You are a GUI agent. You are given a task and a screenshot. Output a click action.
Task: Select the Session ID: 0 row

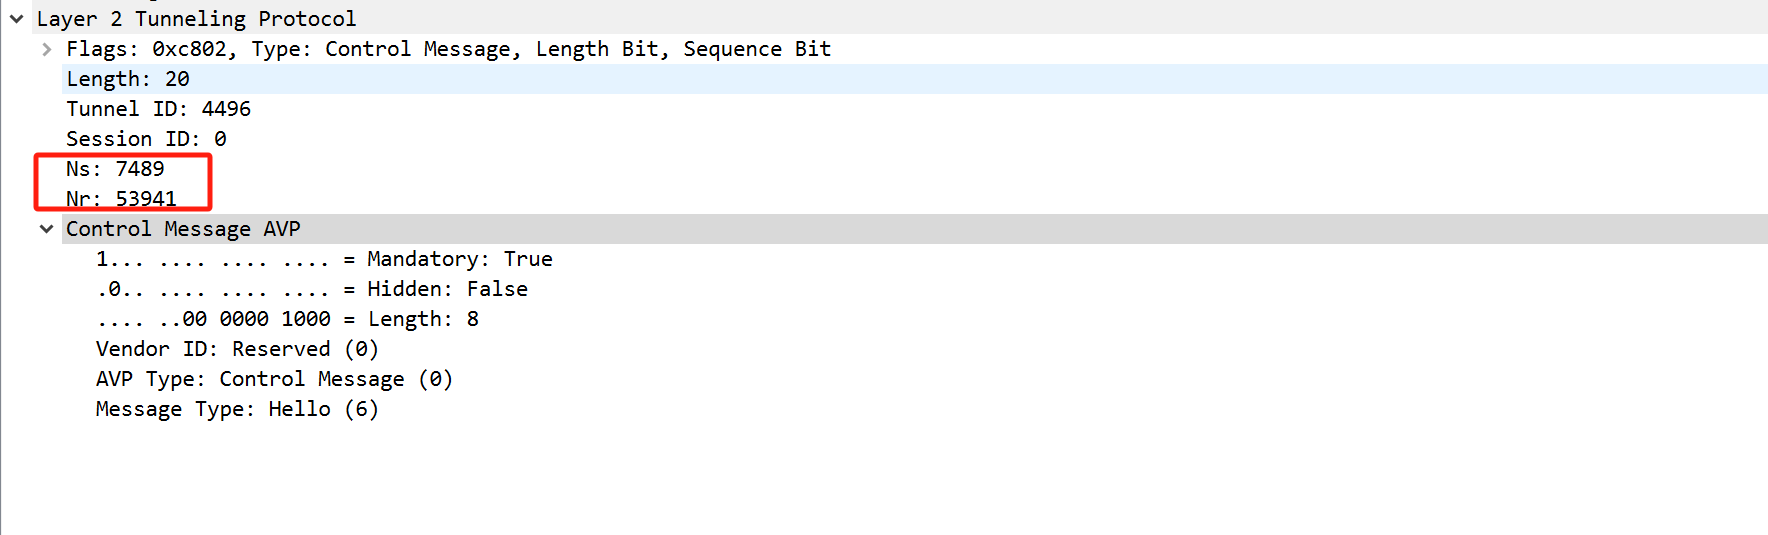(146, 139)
